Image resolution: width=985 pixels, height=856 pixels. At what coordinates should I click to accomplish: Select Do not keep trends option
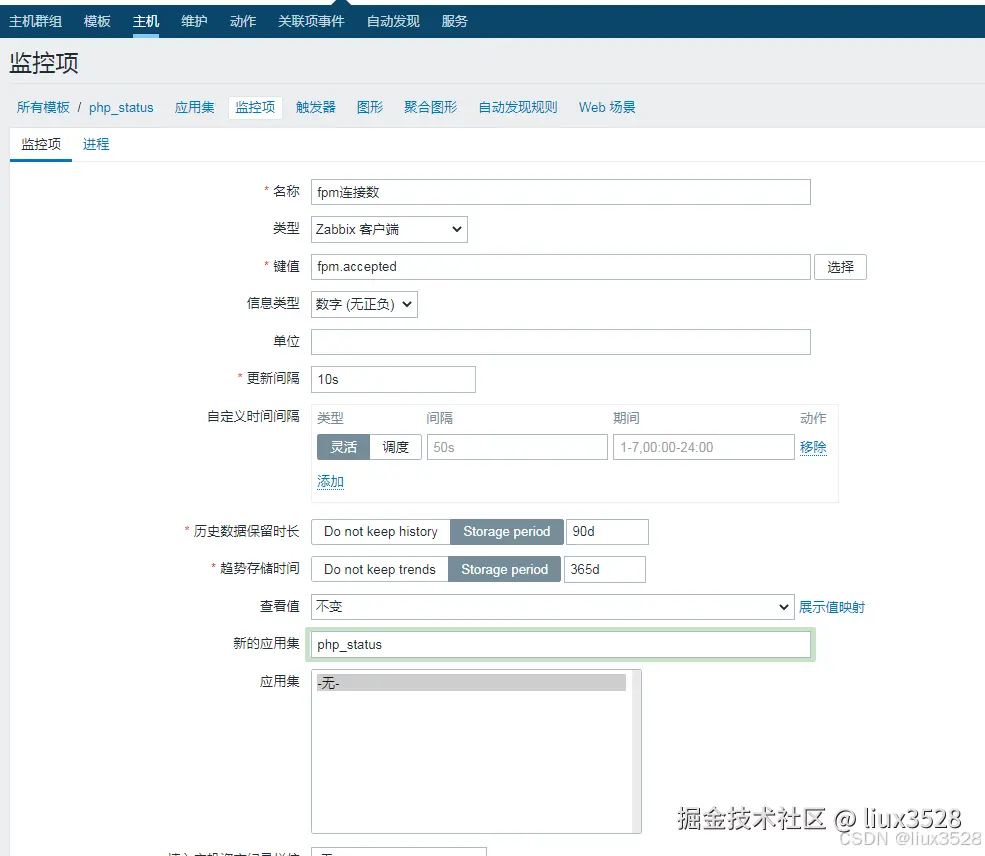pyautogui.click(x=379, y=570)
